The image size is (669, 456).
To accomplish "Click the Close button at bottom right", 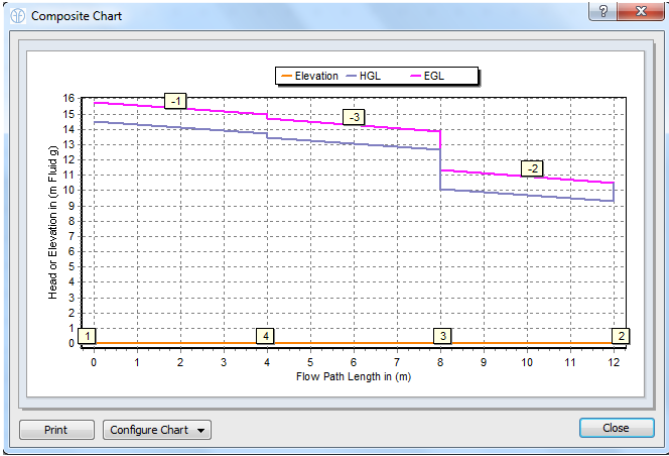I will pyautogui.click(x=615, y=428).
